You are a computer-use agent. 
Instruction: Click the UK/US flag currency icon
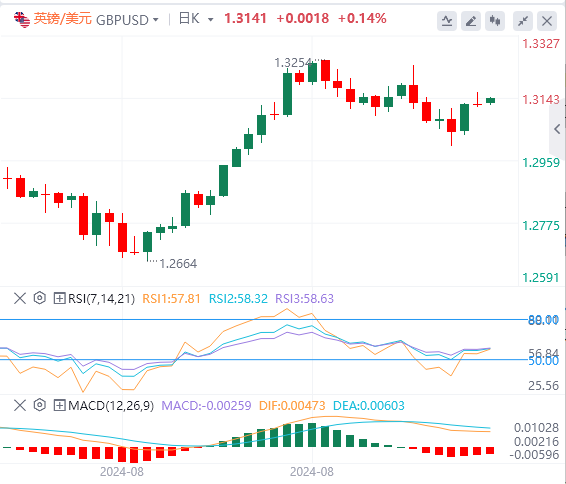pos(22,19)
